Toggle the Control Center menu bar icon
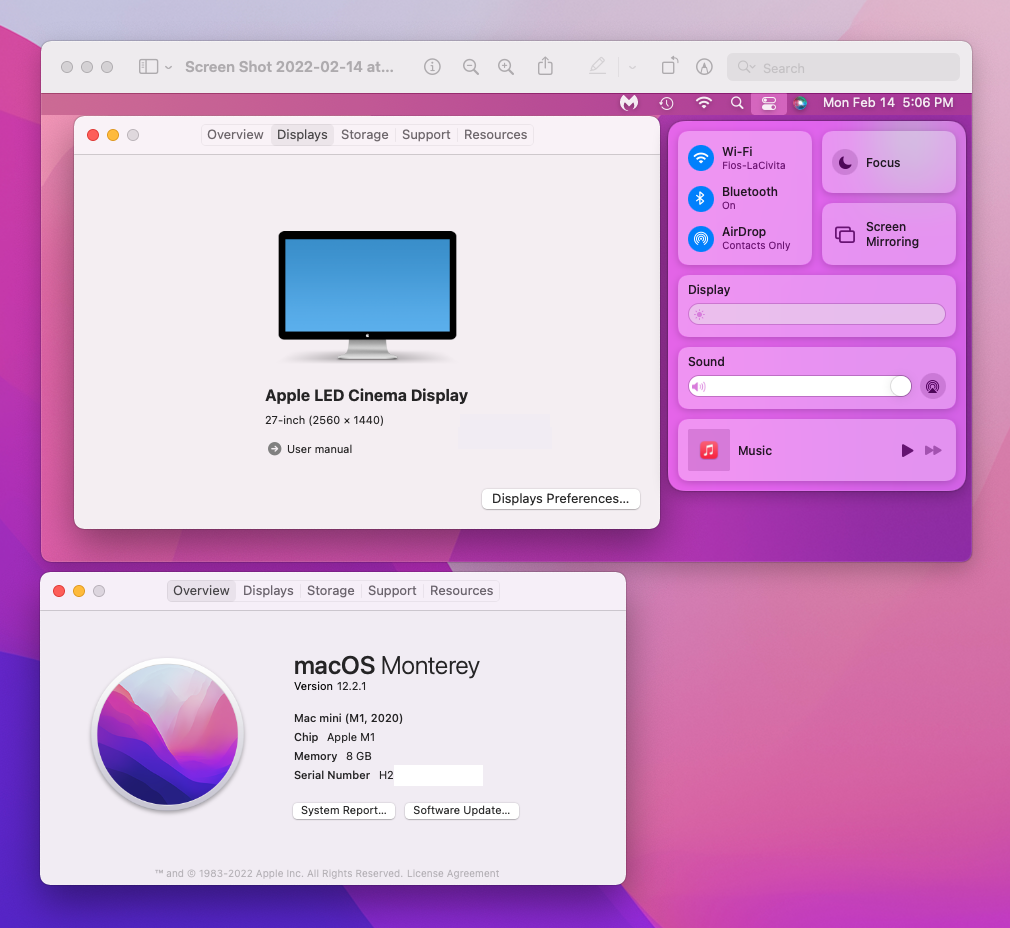Image resolution: width=1010 pixels, height=928 pixels. 768,103
